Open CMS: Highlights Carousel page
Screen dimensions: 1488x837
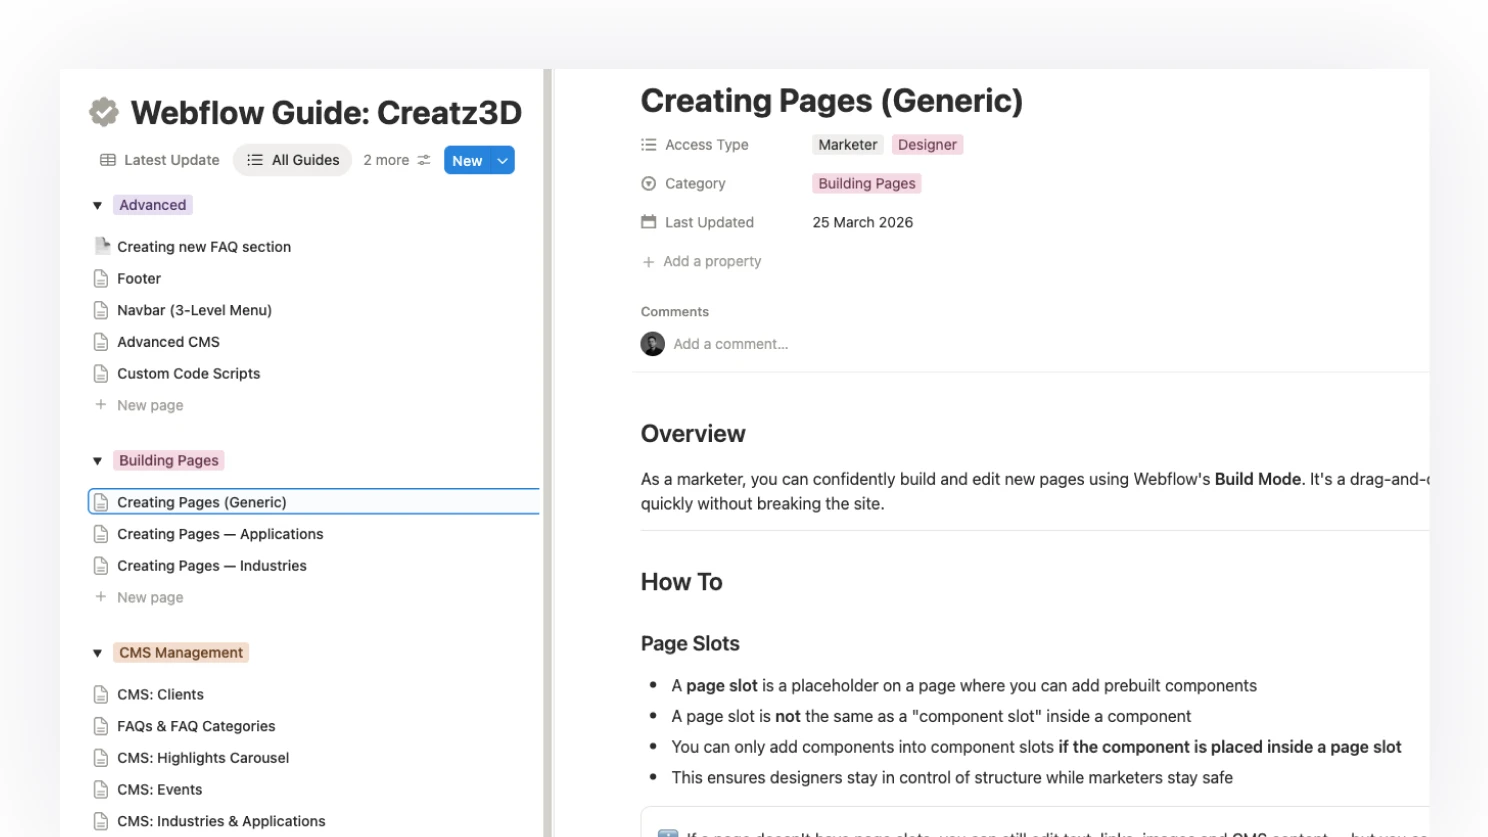pos(203,758)
